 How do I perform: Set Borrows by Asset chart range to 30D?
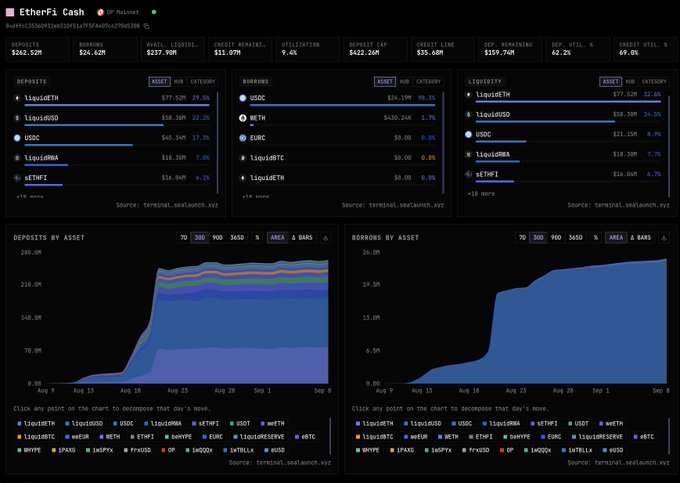(538, 238)
